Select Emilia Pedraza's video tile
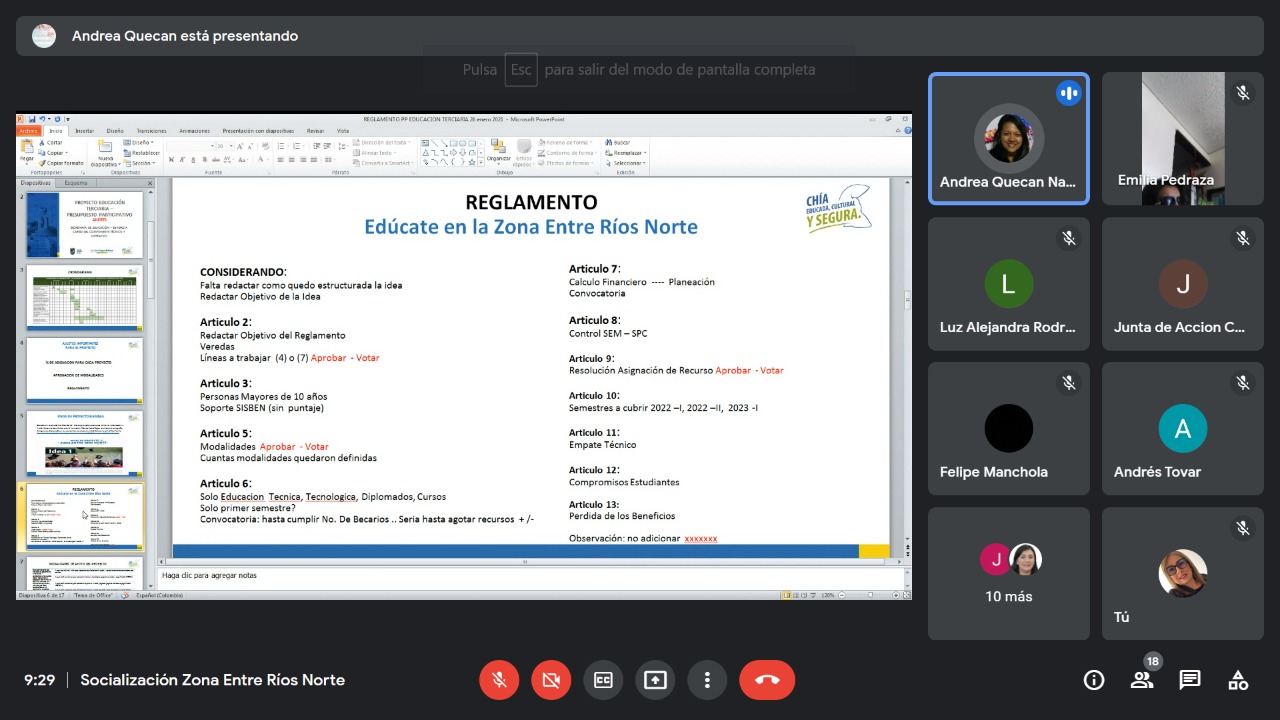Screen dimensions: 1280x720 [x=1183, y=139]
